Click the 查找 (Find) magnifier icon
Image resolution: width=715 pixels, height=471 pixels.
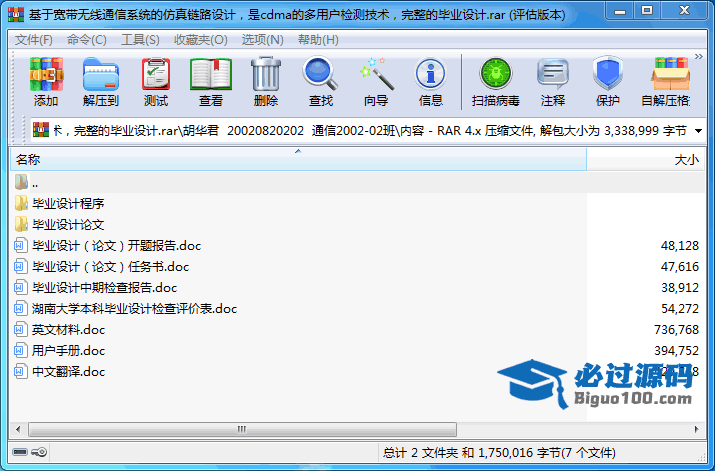pyautogui.click(x=320, y=81)
